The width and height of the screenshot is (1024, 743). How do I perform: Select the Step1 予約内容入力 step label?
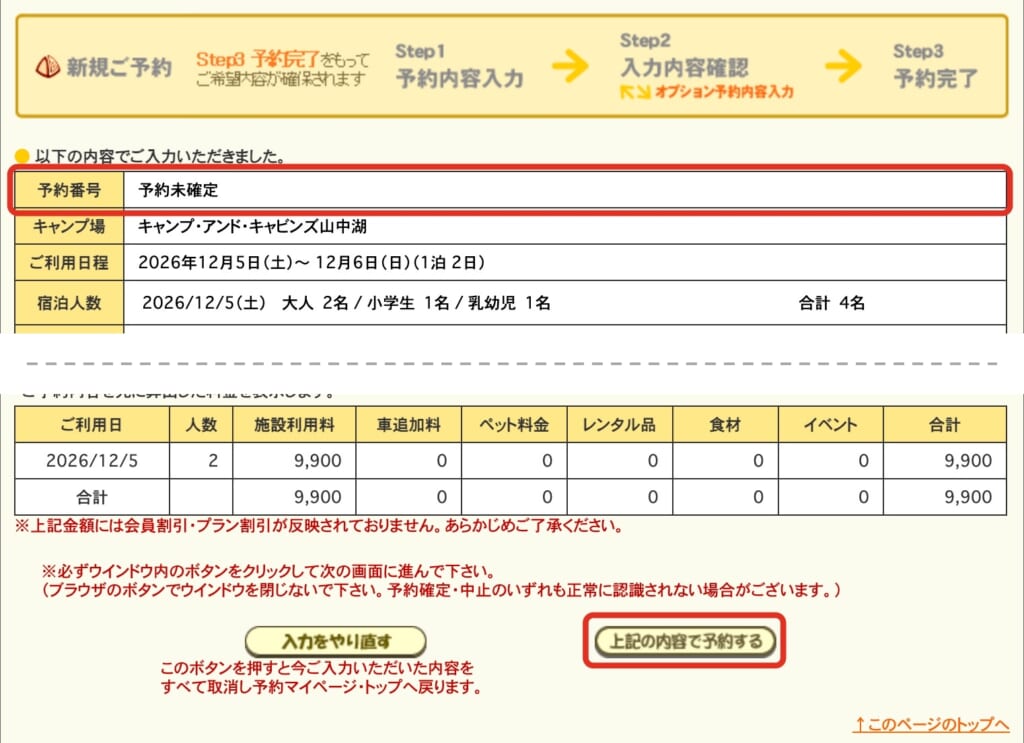(x=459, y=66)
